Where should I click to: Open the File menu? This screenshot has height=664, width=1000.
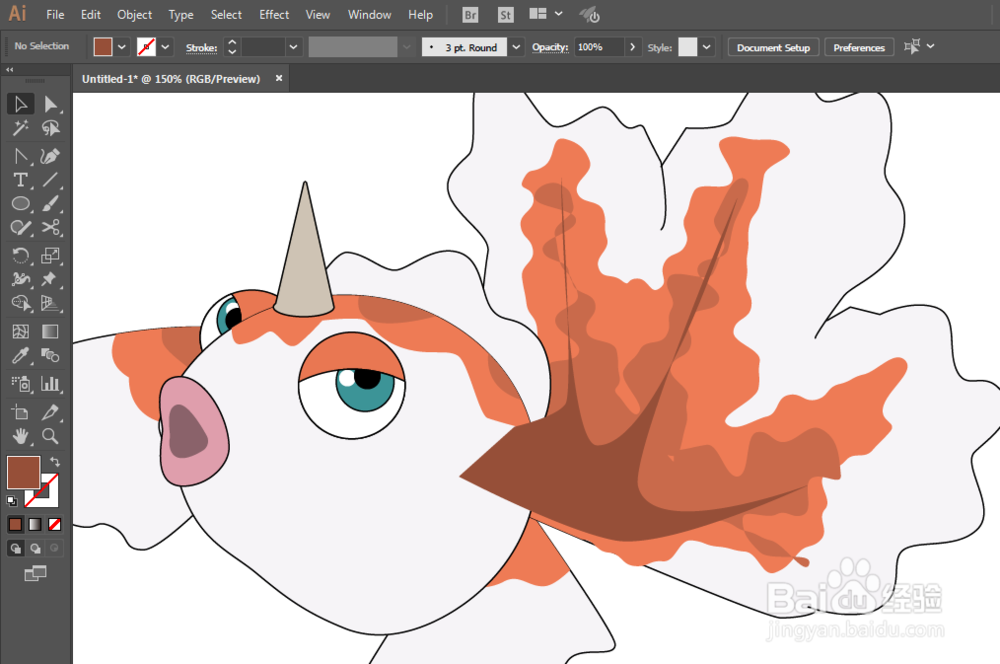point(55,15)
